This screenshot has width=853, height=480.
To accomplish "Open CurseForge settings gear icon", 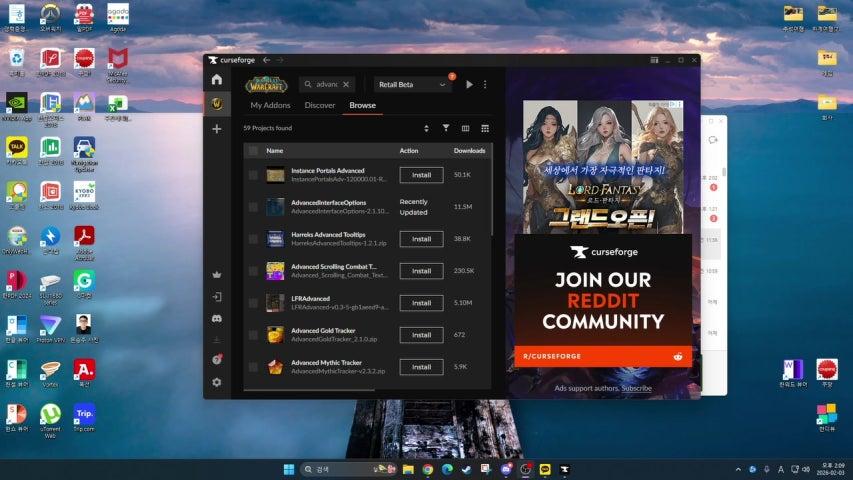I will click(217, 382).
